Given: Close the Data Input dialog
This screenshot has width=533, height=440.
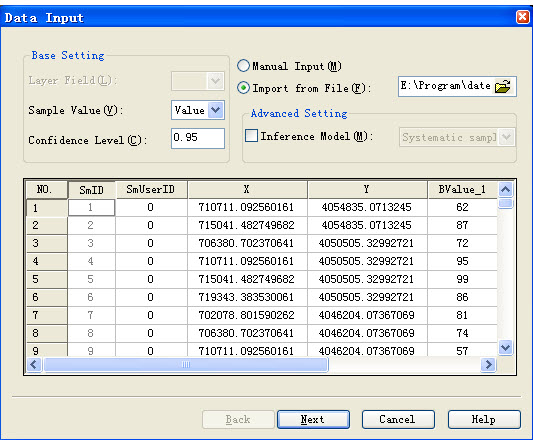Looking at the screenshot, I should [x=523, y=16].
